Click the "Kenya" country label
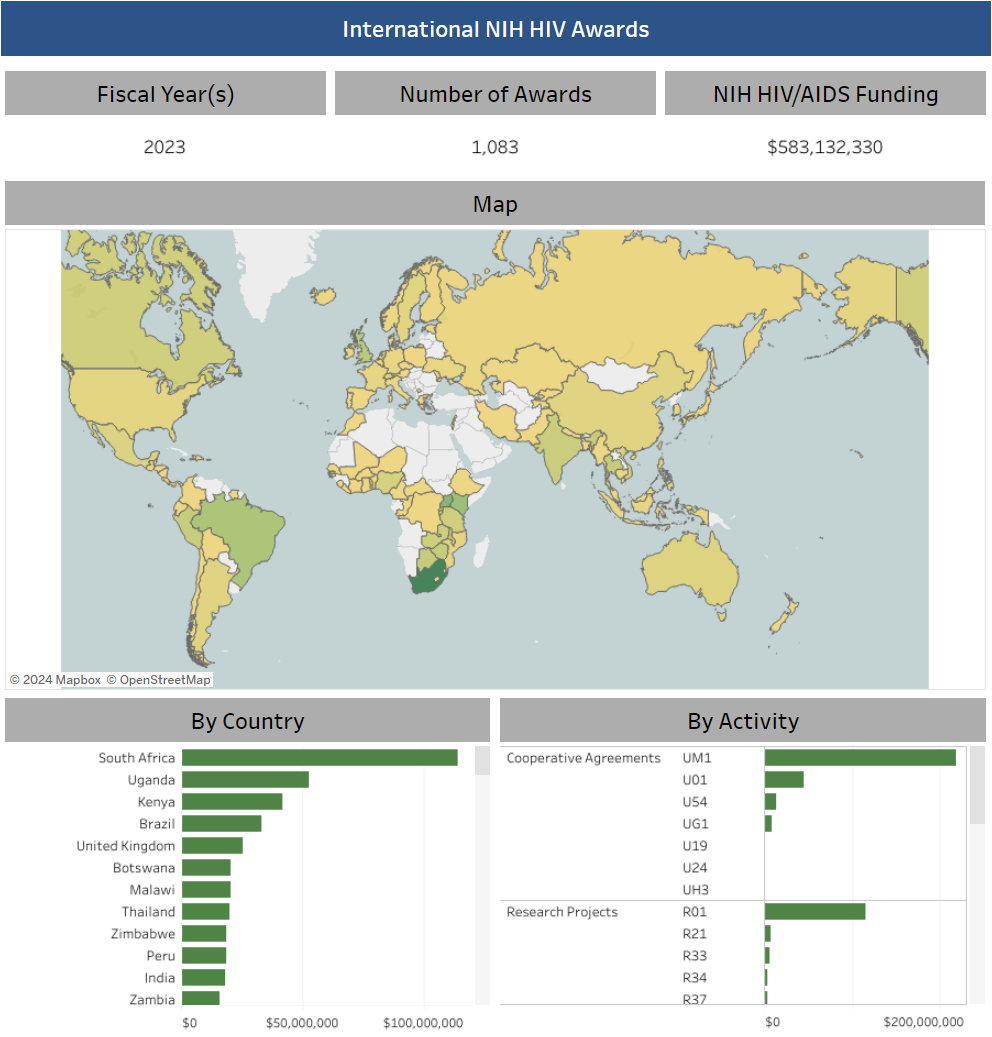The image size is (992, 1037). click(156, 802)
